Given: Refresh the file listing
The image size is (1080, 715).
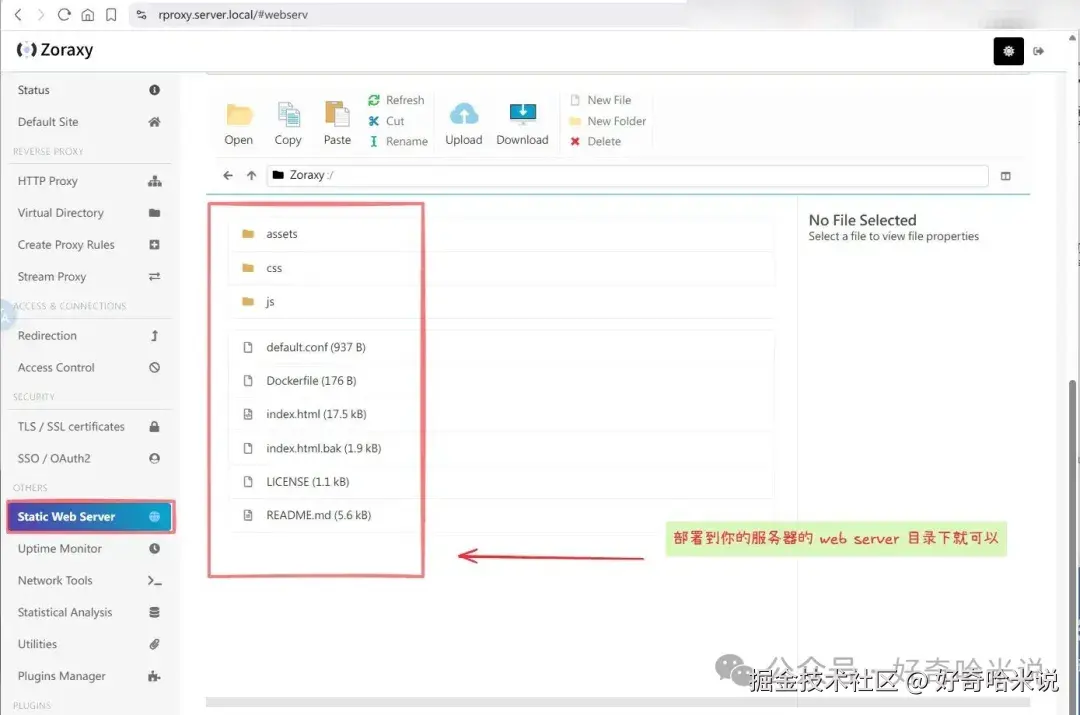Looking at the screenshot, I should [x=396, y=100].
